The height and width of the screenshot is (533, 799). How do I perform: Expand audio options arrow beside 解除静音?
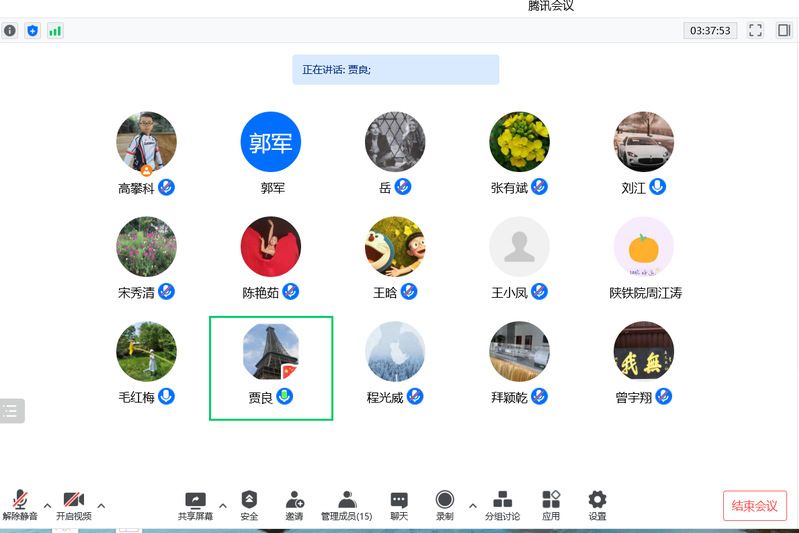(x=47, y=504)
